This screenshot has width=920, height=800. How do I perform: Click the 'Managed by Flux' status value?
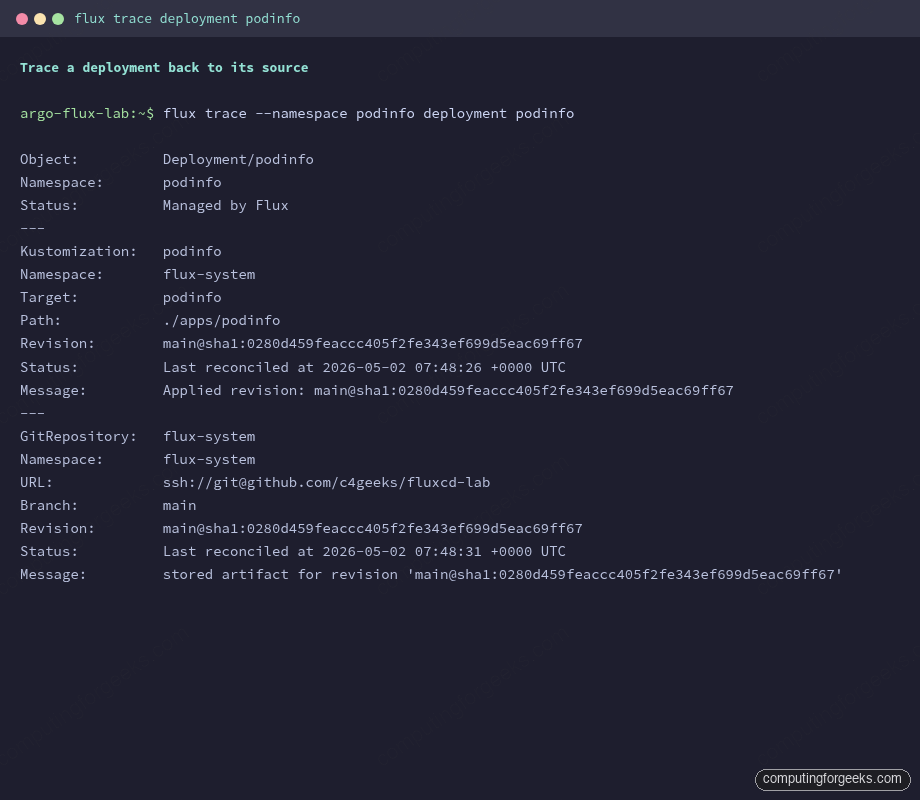click(225, 205)
